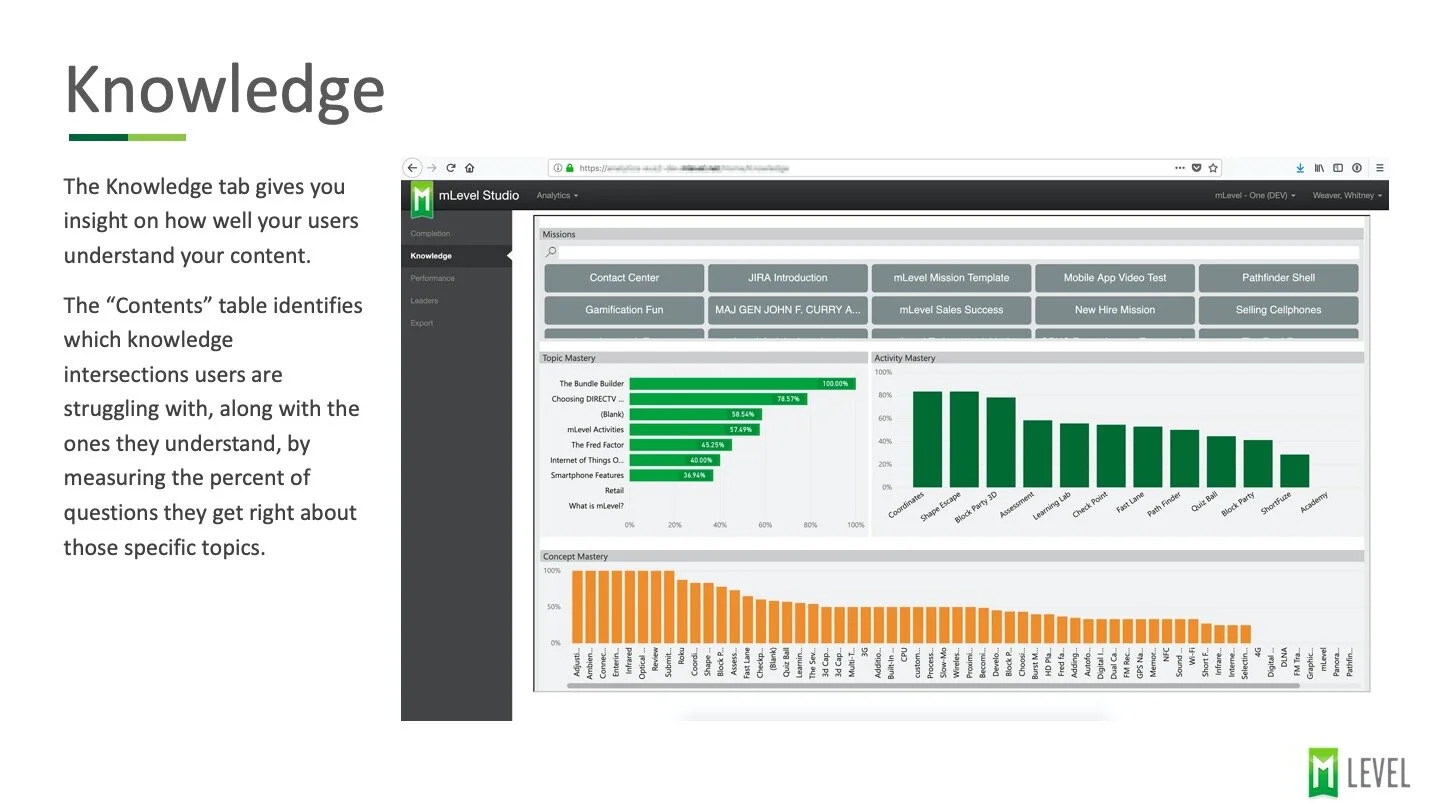
Task: Click the Check Point activity bar
Action: [1111, 456]
